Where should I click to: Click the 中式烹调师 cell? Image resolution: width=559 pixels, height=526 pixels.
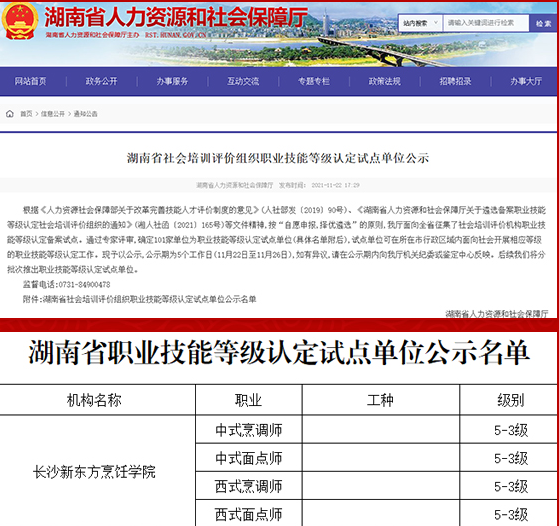[x=248, y=430]
